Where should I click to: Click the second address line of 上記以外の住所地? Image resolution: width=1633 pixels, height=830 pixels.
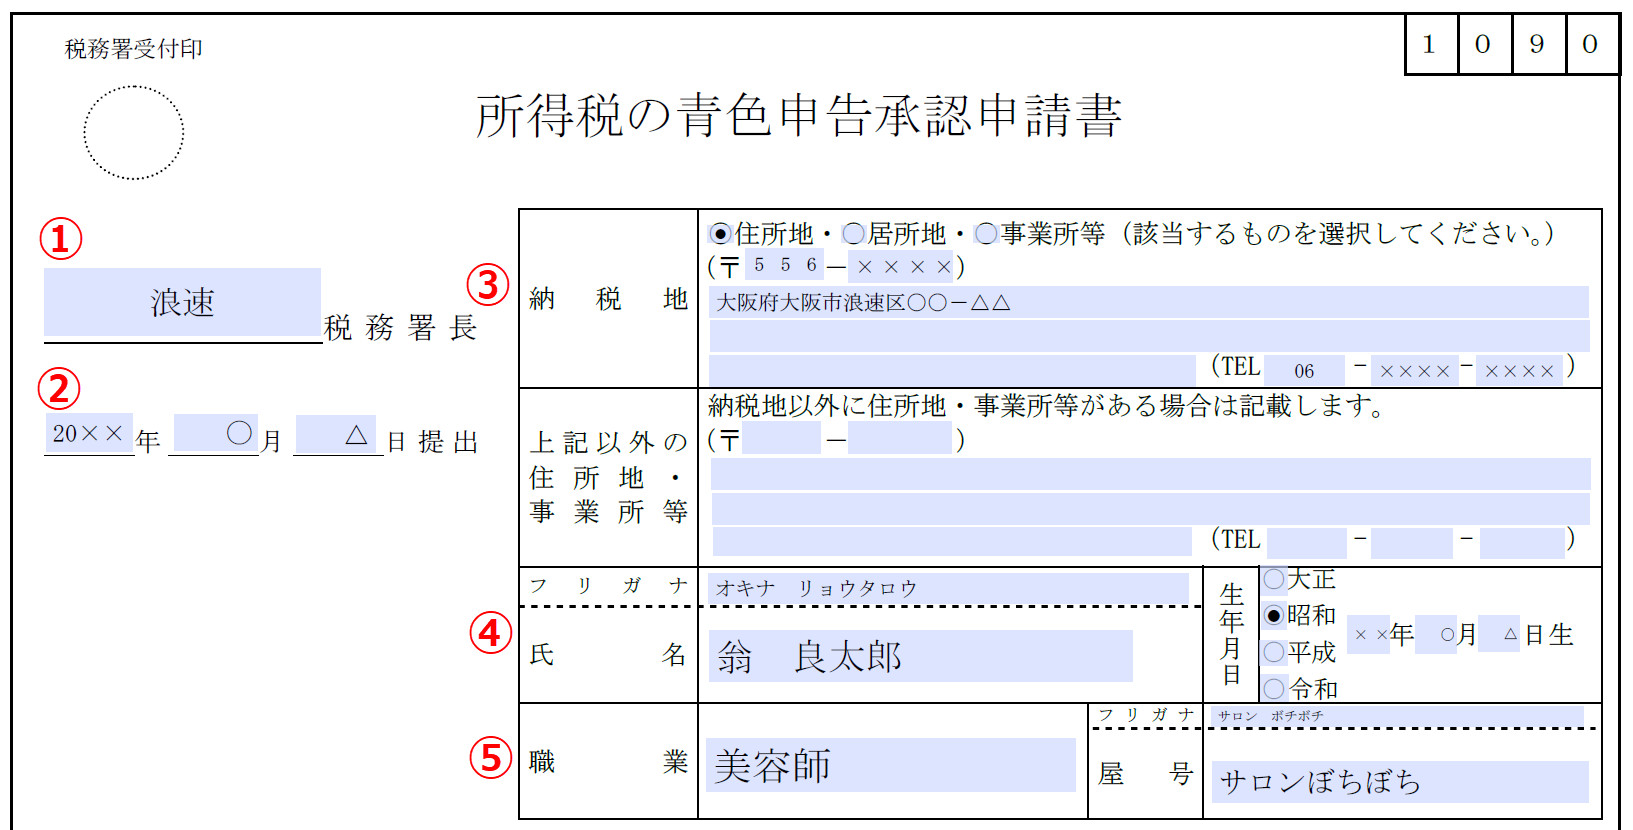[x=1150, y=508]
